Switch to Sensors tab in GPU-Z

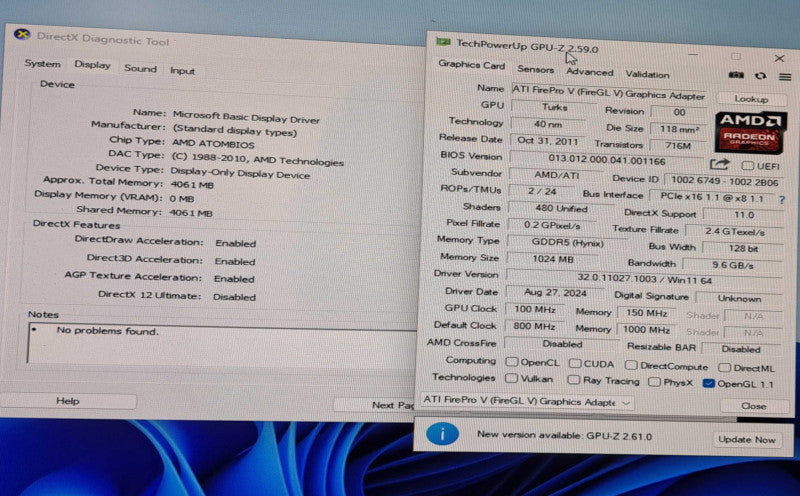pyautogui.click(x=535, y=69)
